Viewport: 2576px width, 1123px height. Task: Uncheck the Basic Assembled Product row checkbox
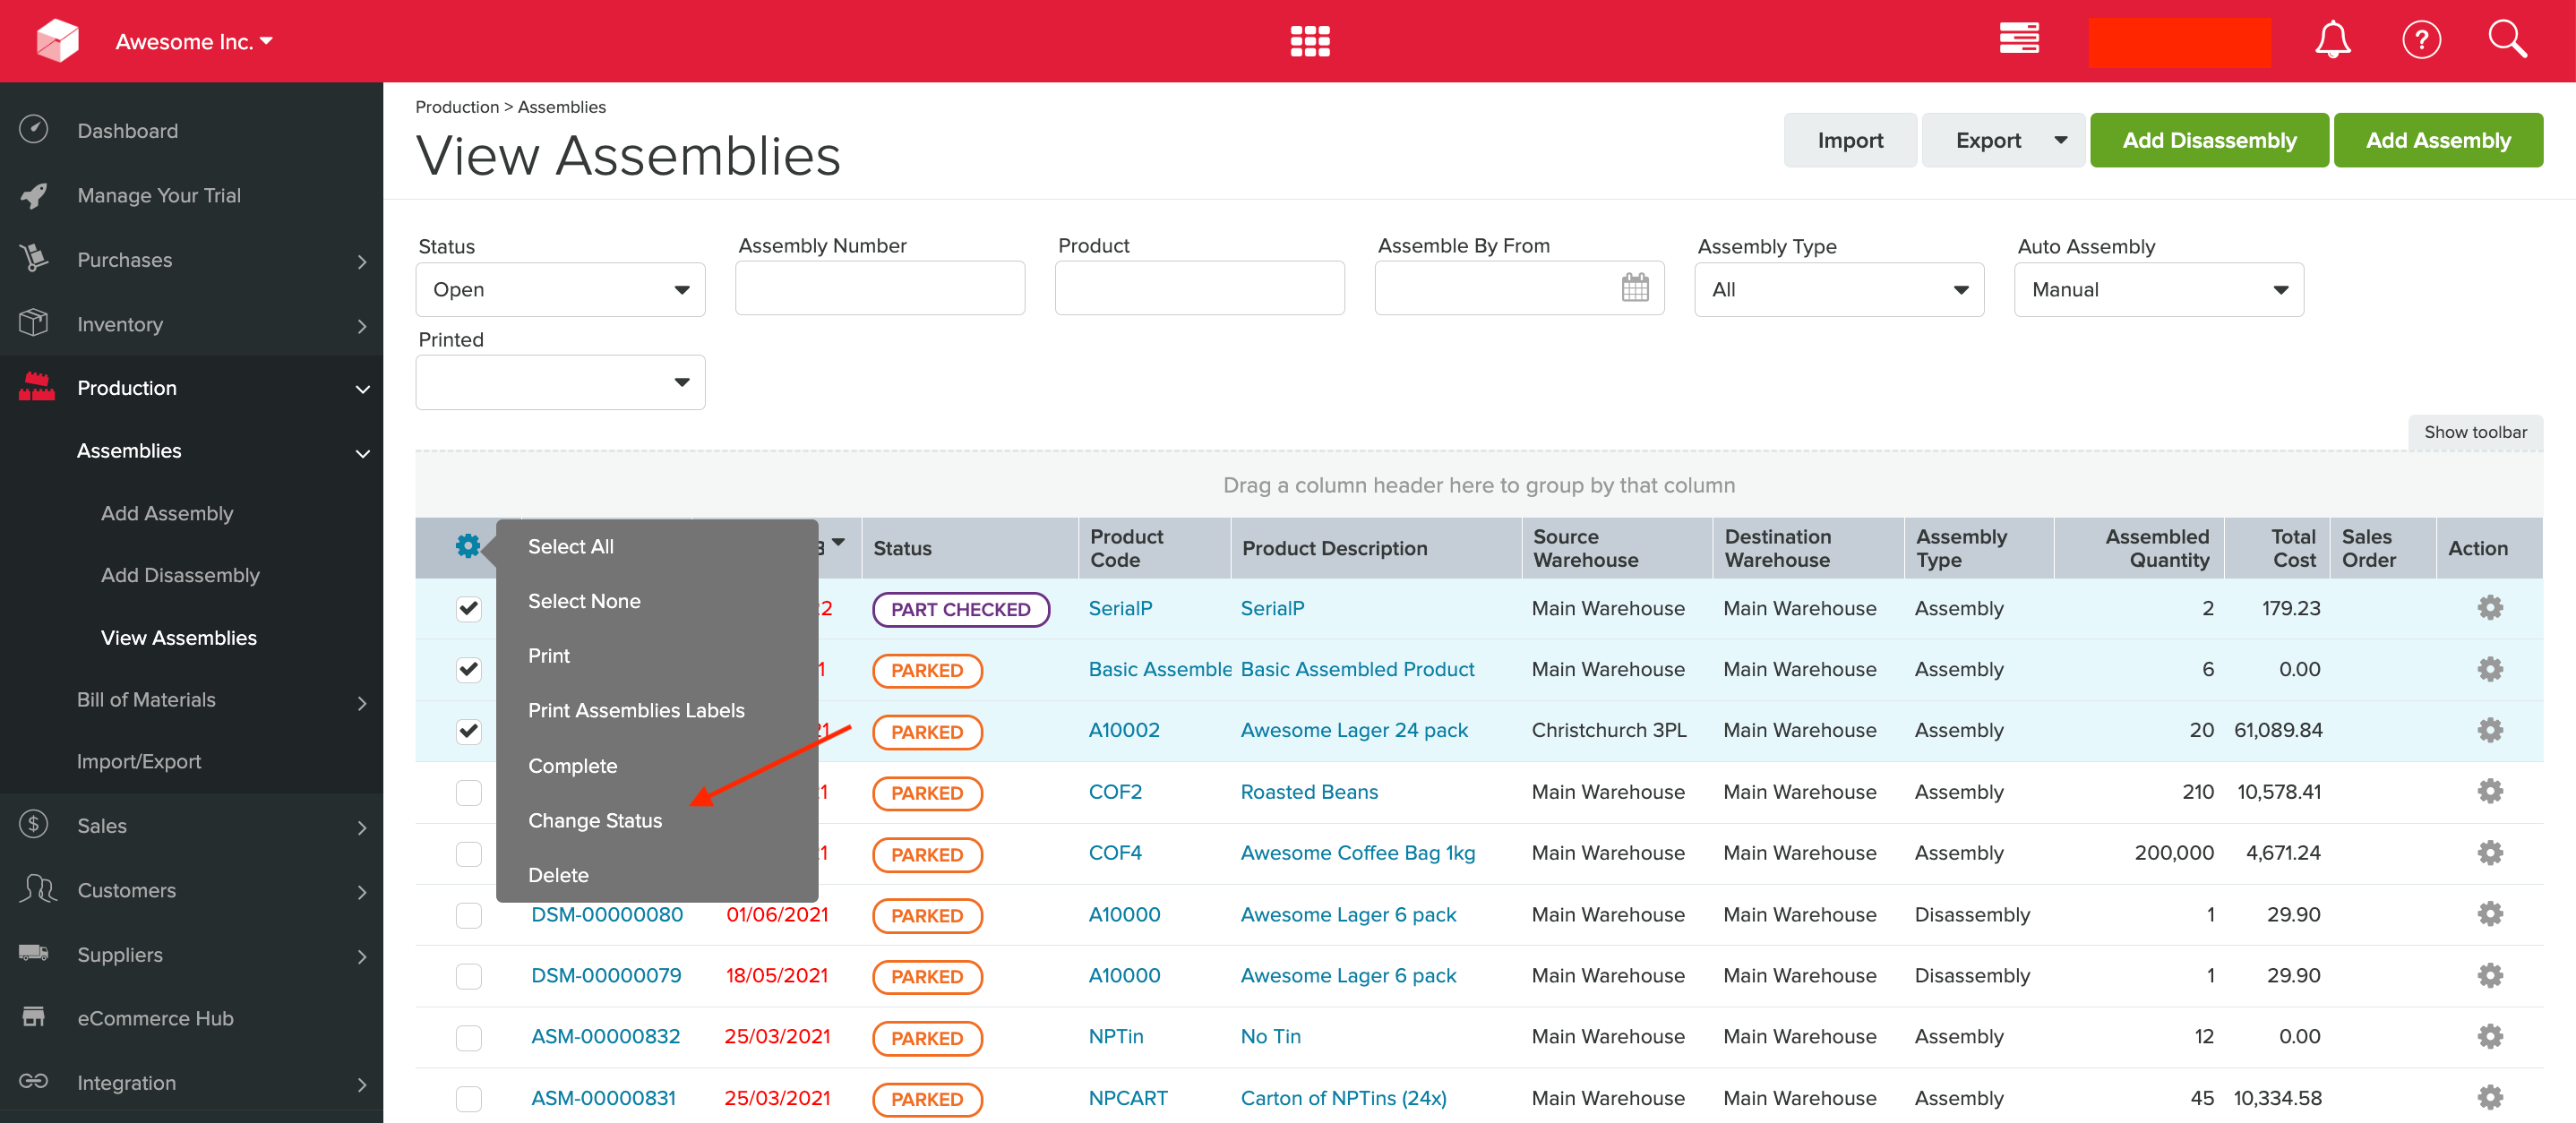point(468,670)
